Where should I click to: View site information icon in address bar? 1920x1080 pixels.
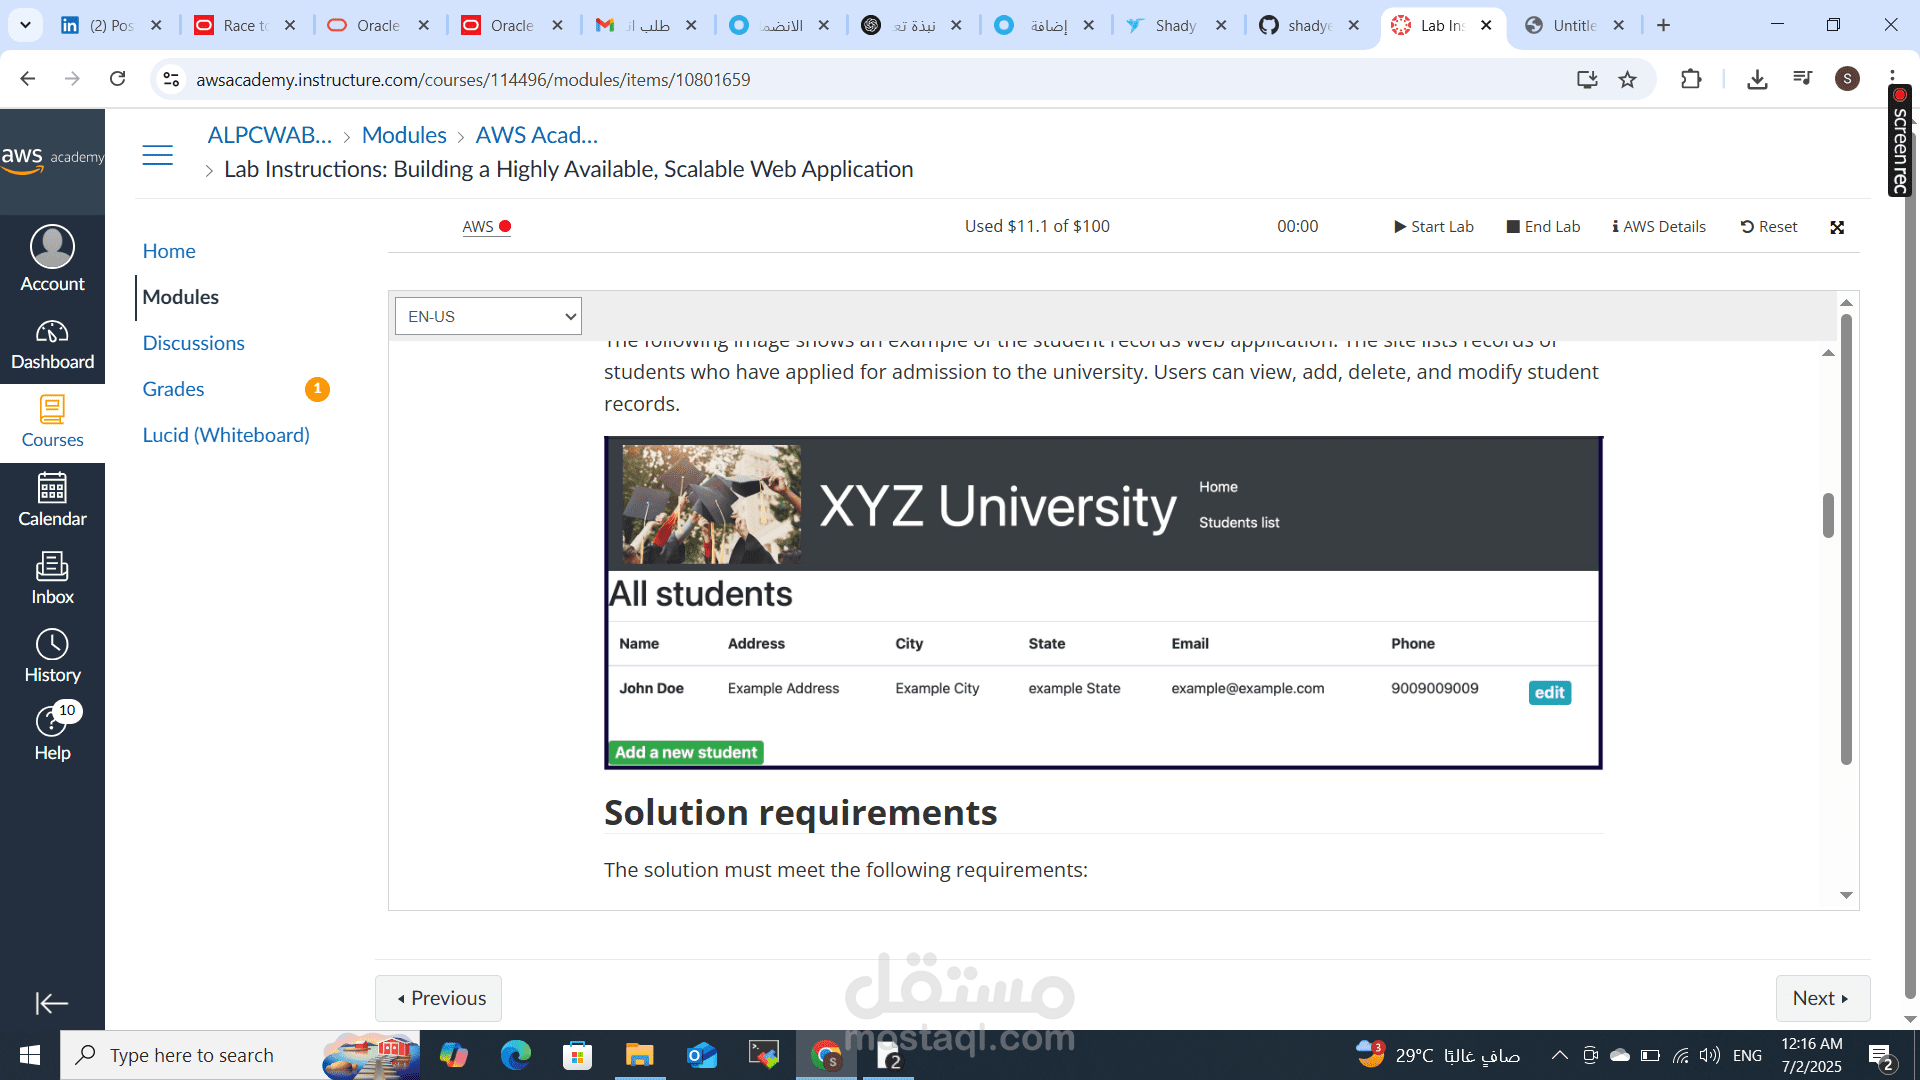[171, 79]
